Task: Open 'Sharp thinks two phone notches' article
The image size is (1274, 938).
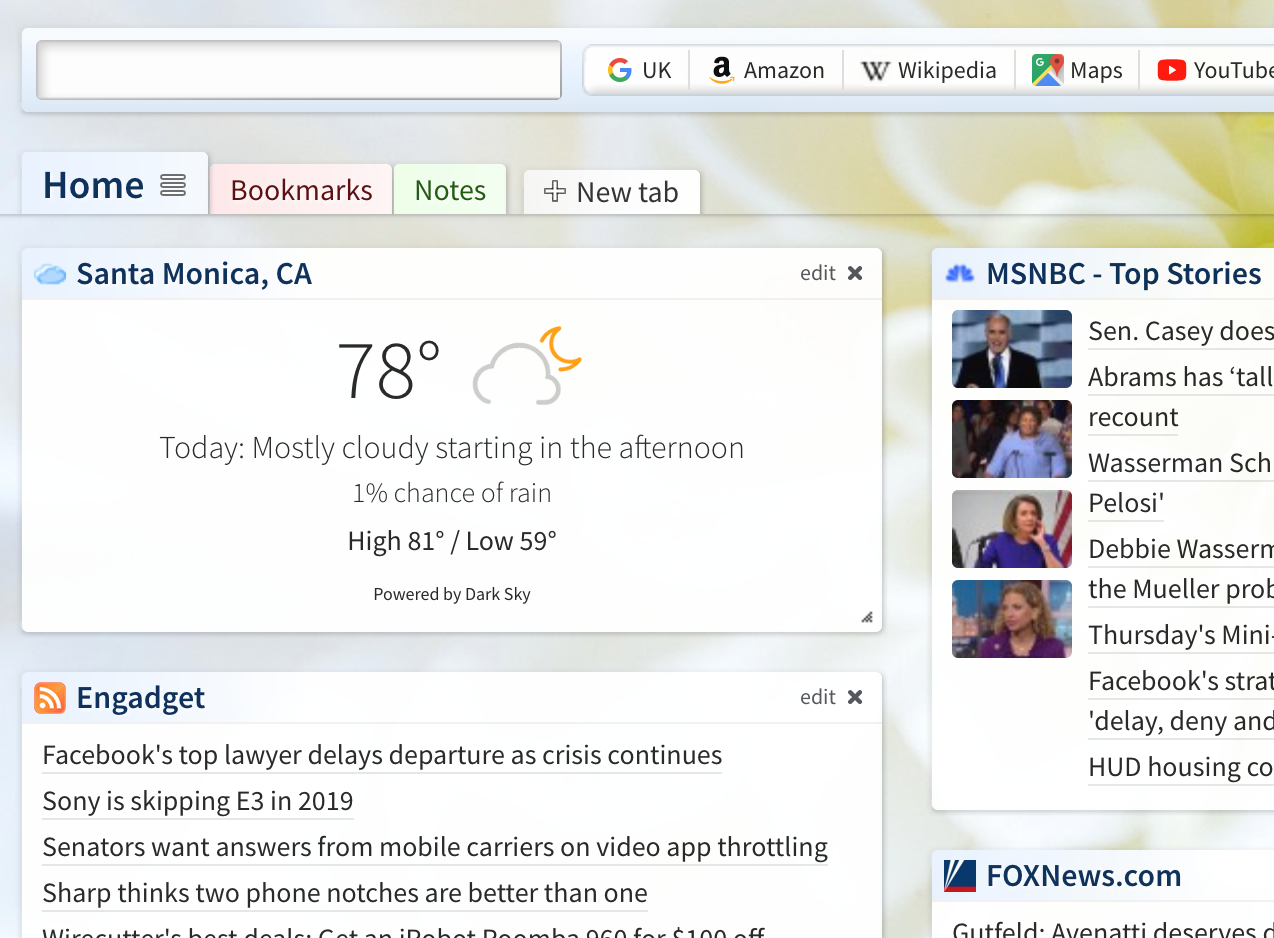Action: point(345,893)
